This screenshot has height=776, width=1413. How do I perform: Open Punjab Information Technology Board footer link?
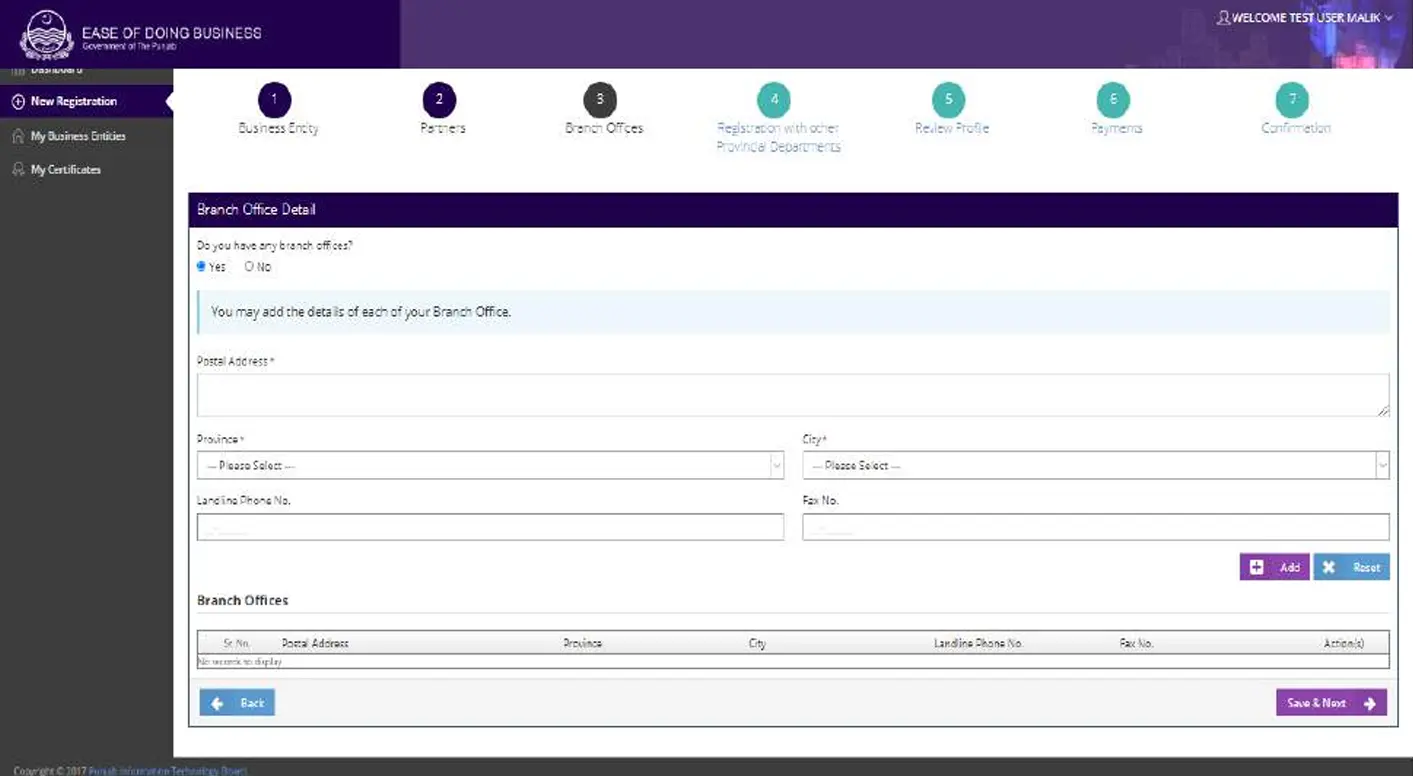click(x=167, y=771)
